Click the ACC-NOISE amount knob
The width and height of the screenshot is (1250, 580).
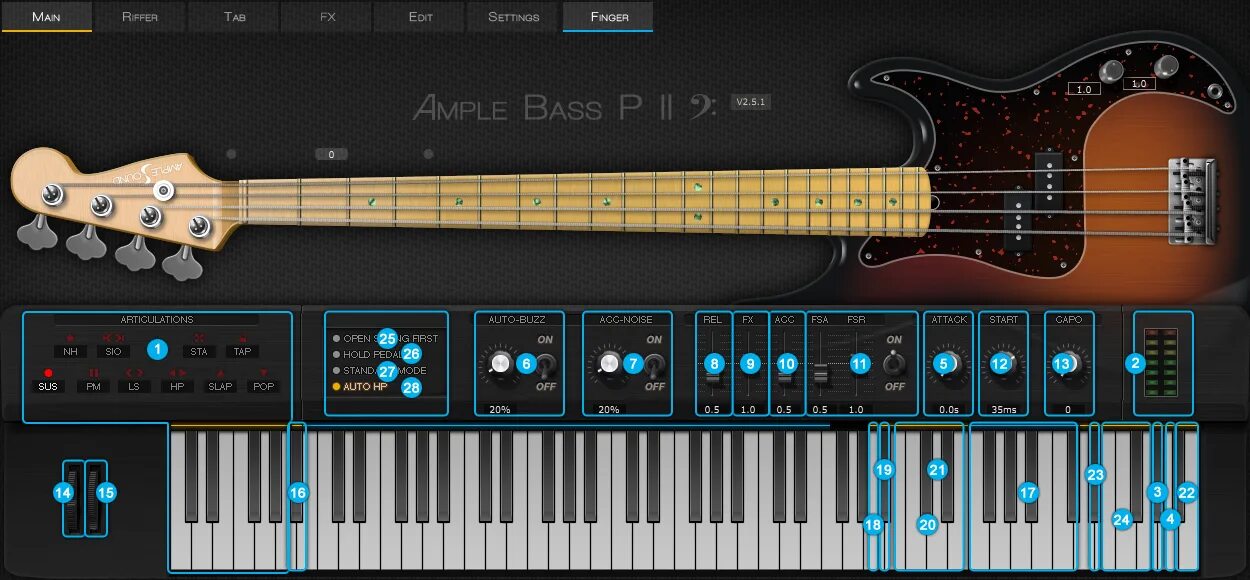tap(607, 366)
